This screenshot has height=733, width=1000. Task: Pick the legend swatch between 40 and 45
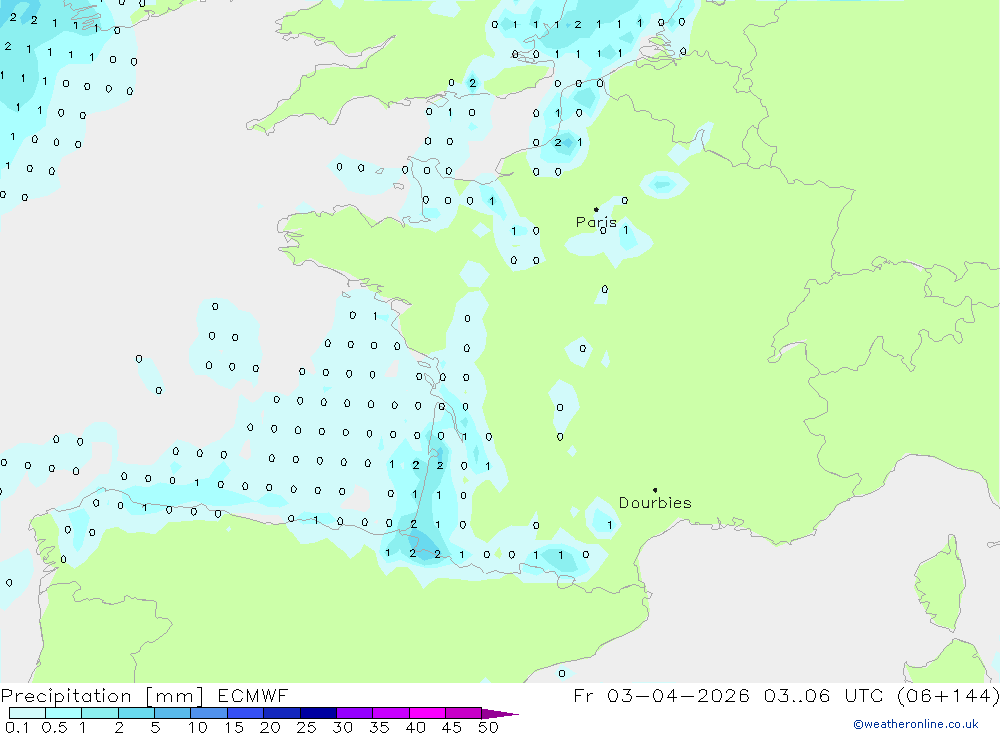point(427,713)
